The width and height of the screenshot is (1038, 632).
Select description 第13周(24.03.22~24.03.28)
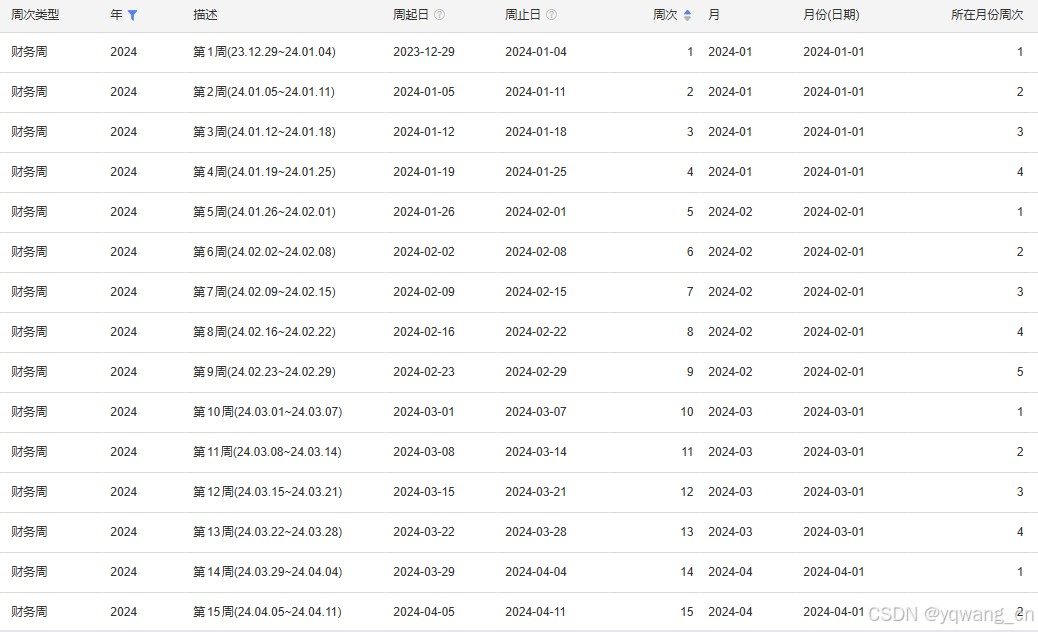point(267,531)
